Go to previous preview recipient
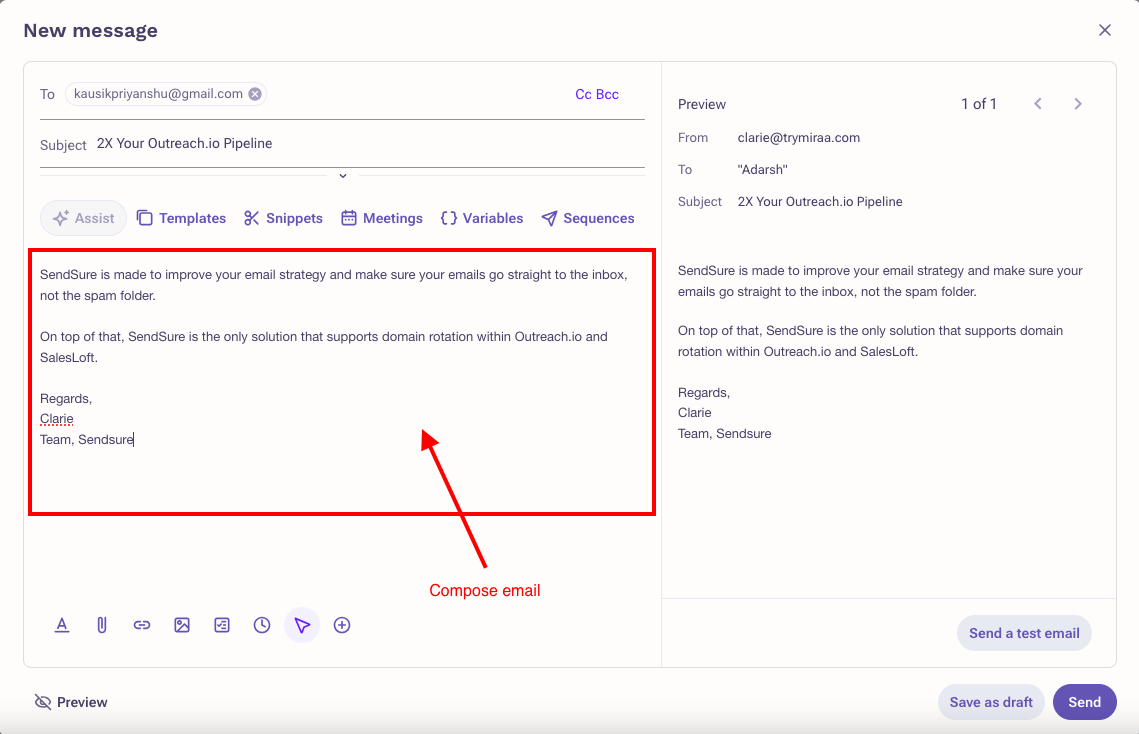 1038,104
